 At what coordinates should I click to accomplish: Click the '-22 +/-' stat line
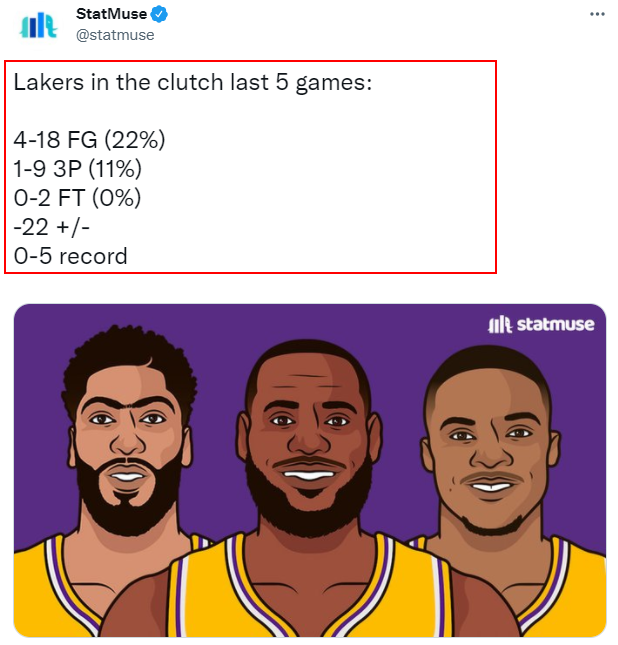point(51,227)
